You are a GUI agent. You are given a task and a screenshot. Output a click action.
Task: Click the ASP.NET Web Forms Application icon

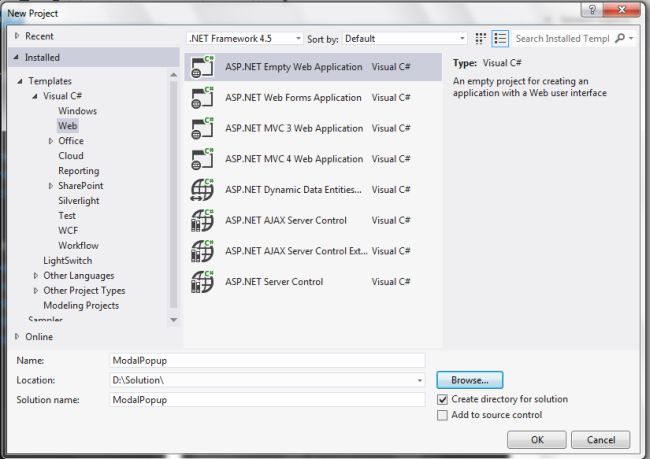[x=202, y=97]
